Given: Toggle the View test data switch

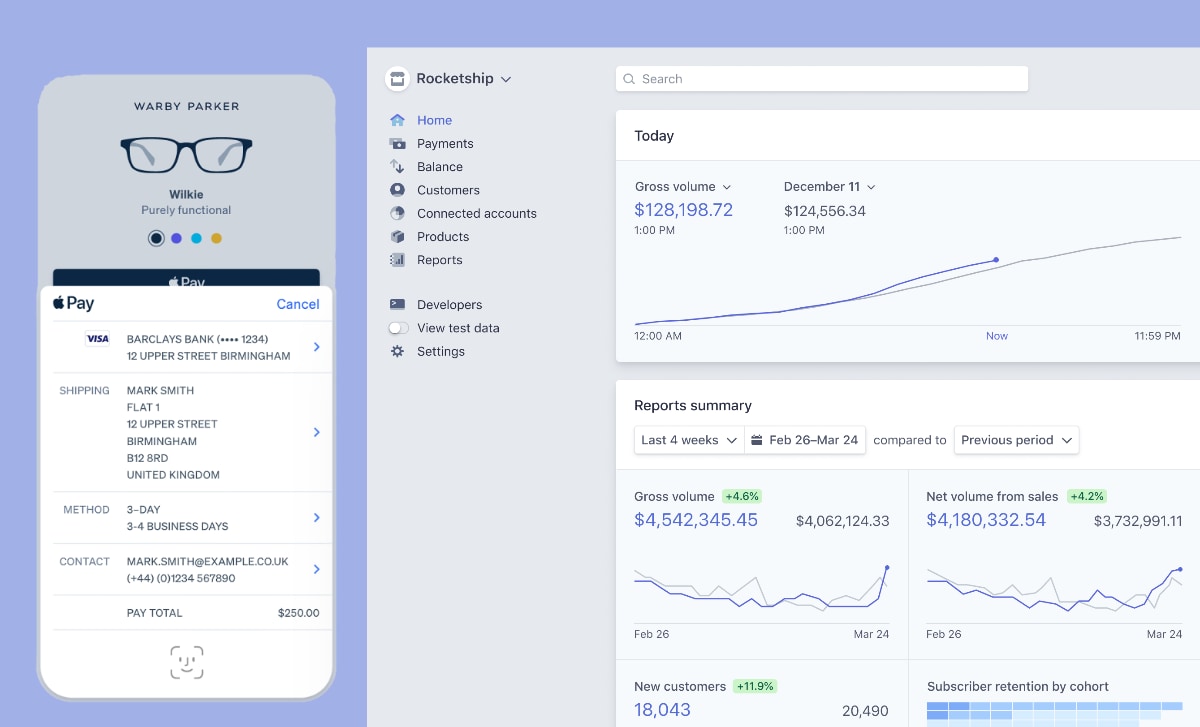Looking at the screenshot, I should (399, 328).
